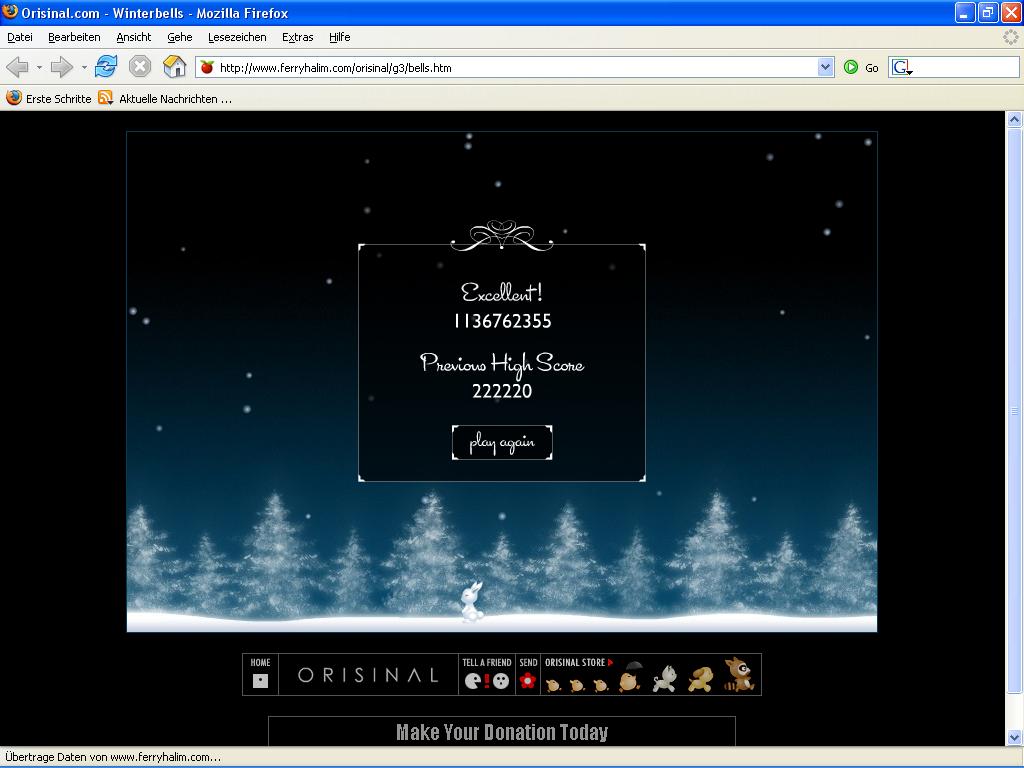This screenshot has width=1024, height=768.
Task: Open the search engine selector dropdown
Action: [x=902, y=68]
